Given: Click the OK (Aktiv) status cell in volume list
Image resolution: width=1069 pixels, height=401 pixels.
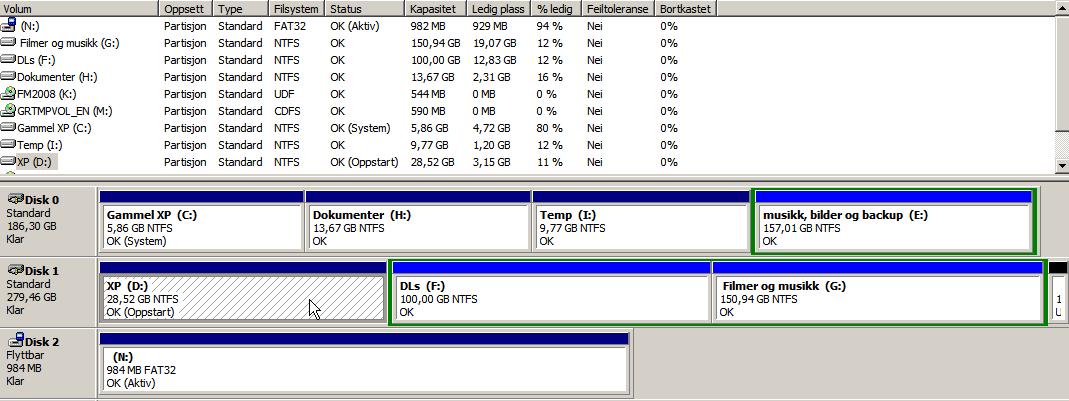Looking at the screenshot, I should pos(355,26).
